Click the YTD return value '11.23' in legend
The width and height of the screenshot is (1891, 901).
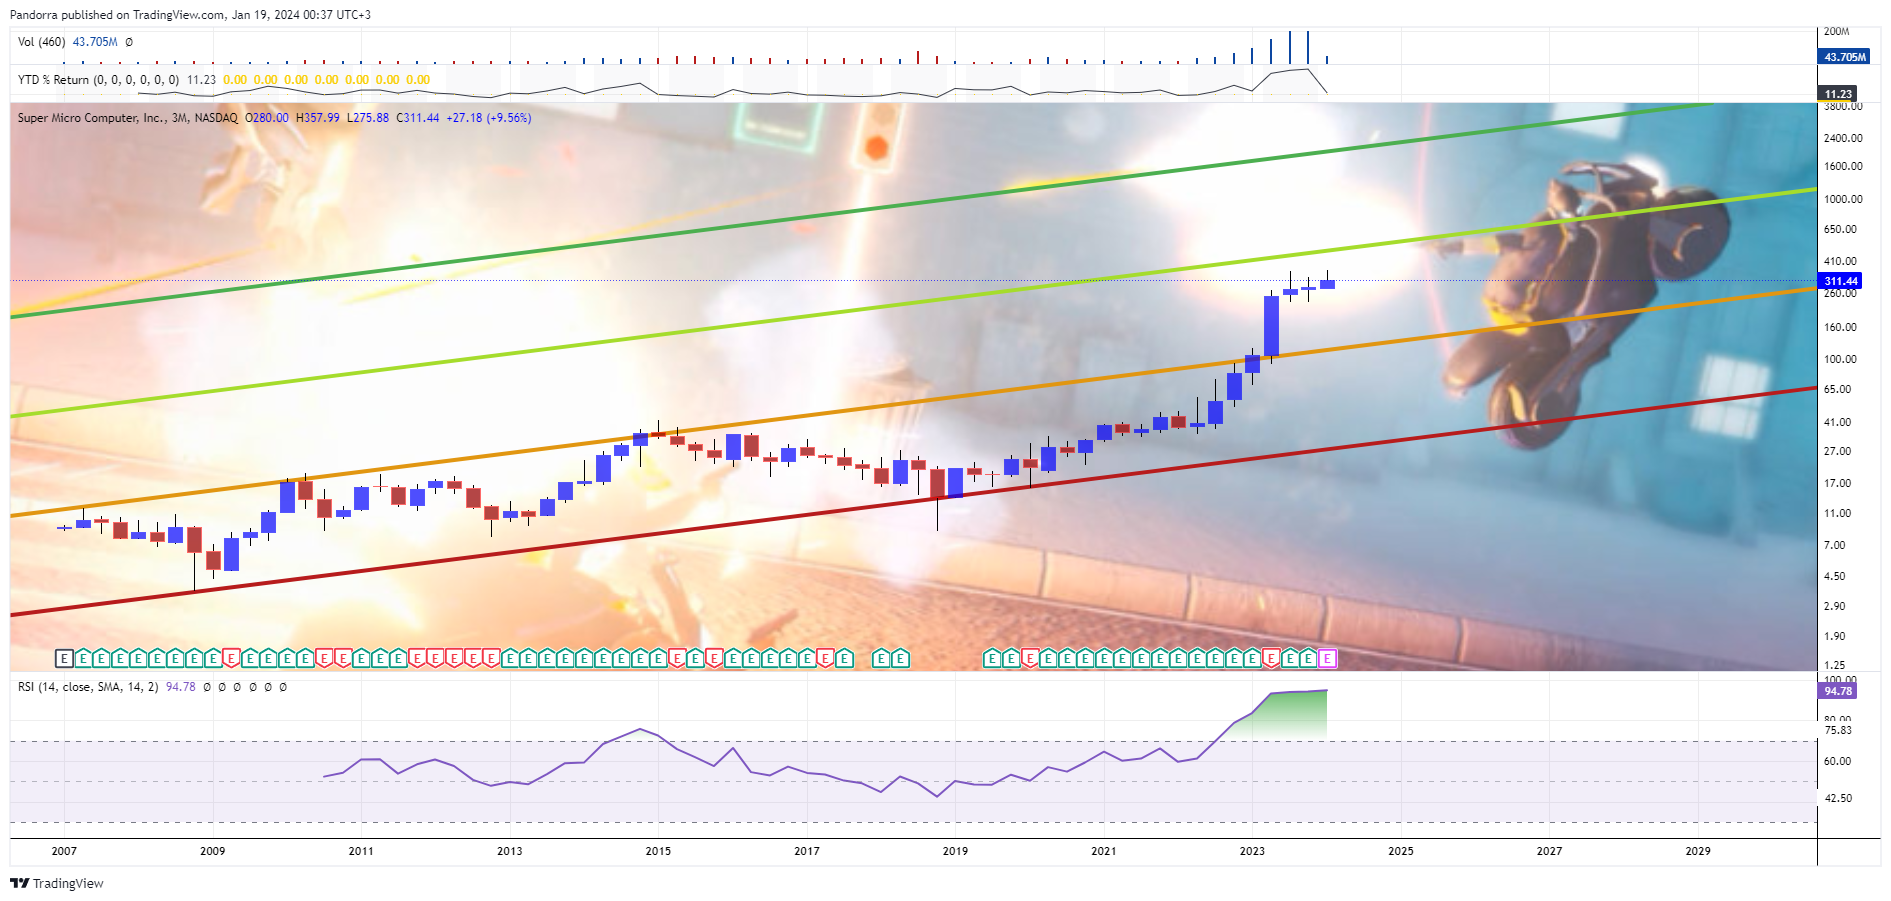(x=201, y=80)
